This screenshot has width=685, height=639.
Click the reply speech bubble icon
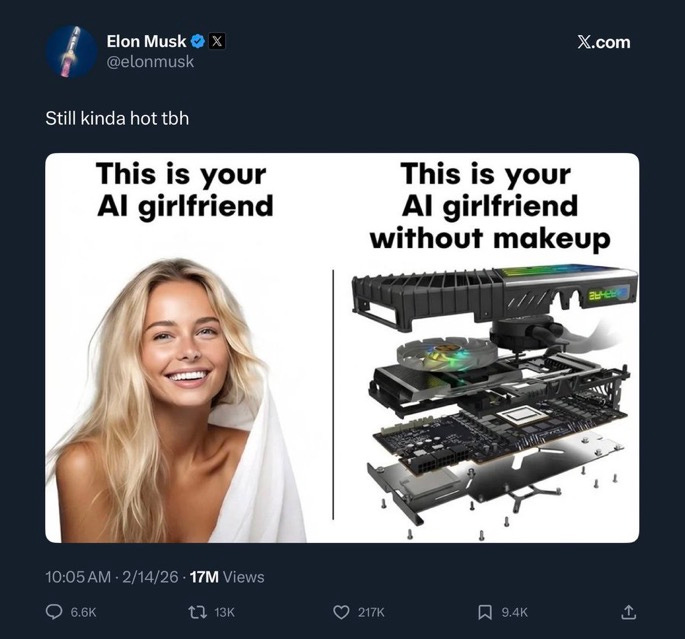click(54, 612)
